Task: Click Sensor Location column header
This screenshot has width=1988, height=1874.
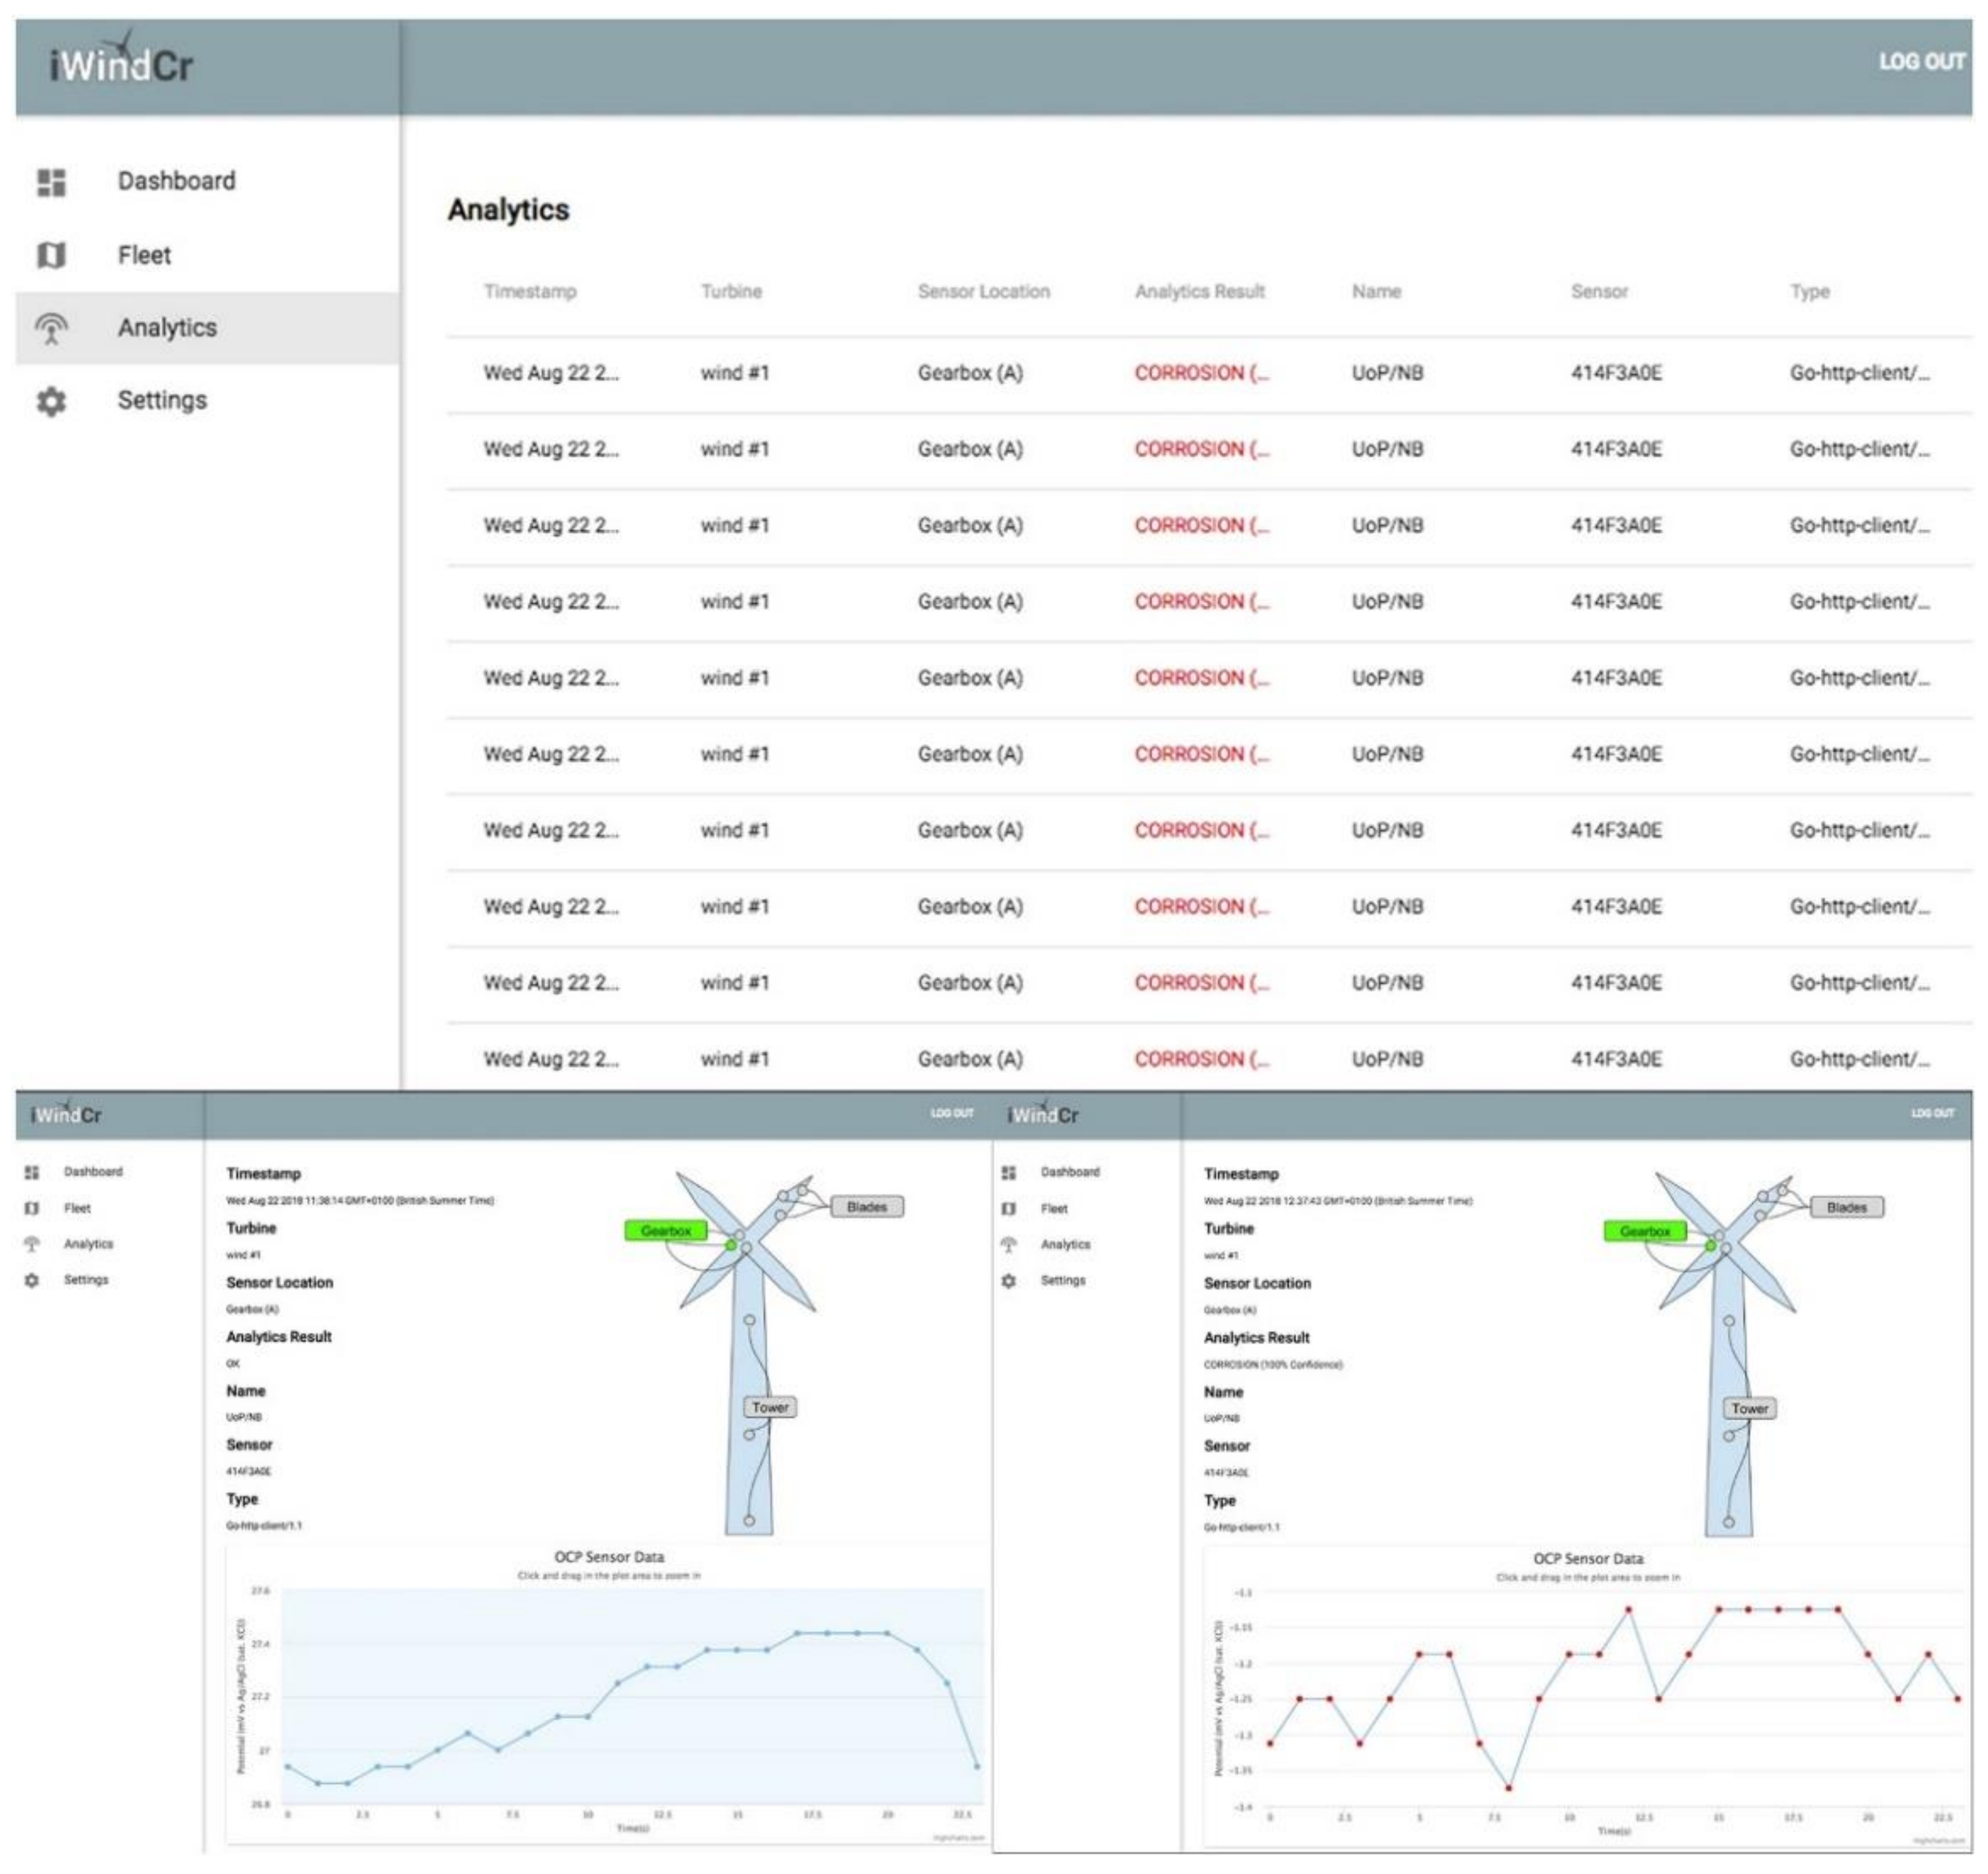Action: pyautogui.click(x=983, y=292)
